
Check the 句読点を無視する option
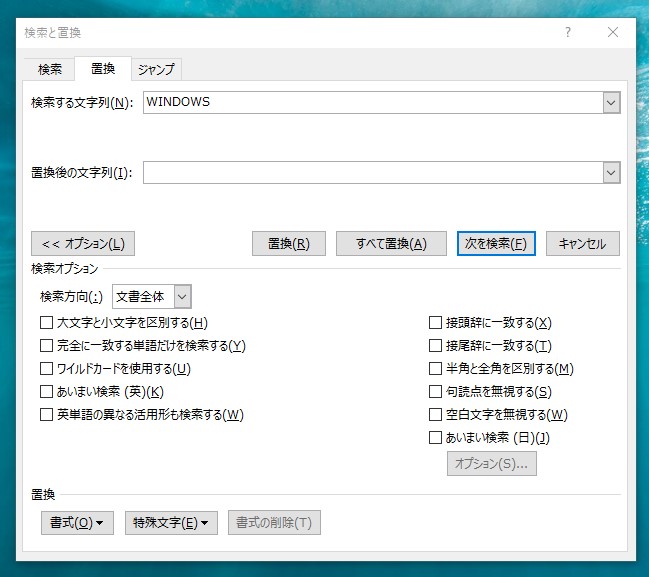(435, 392)
